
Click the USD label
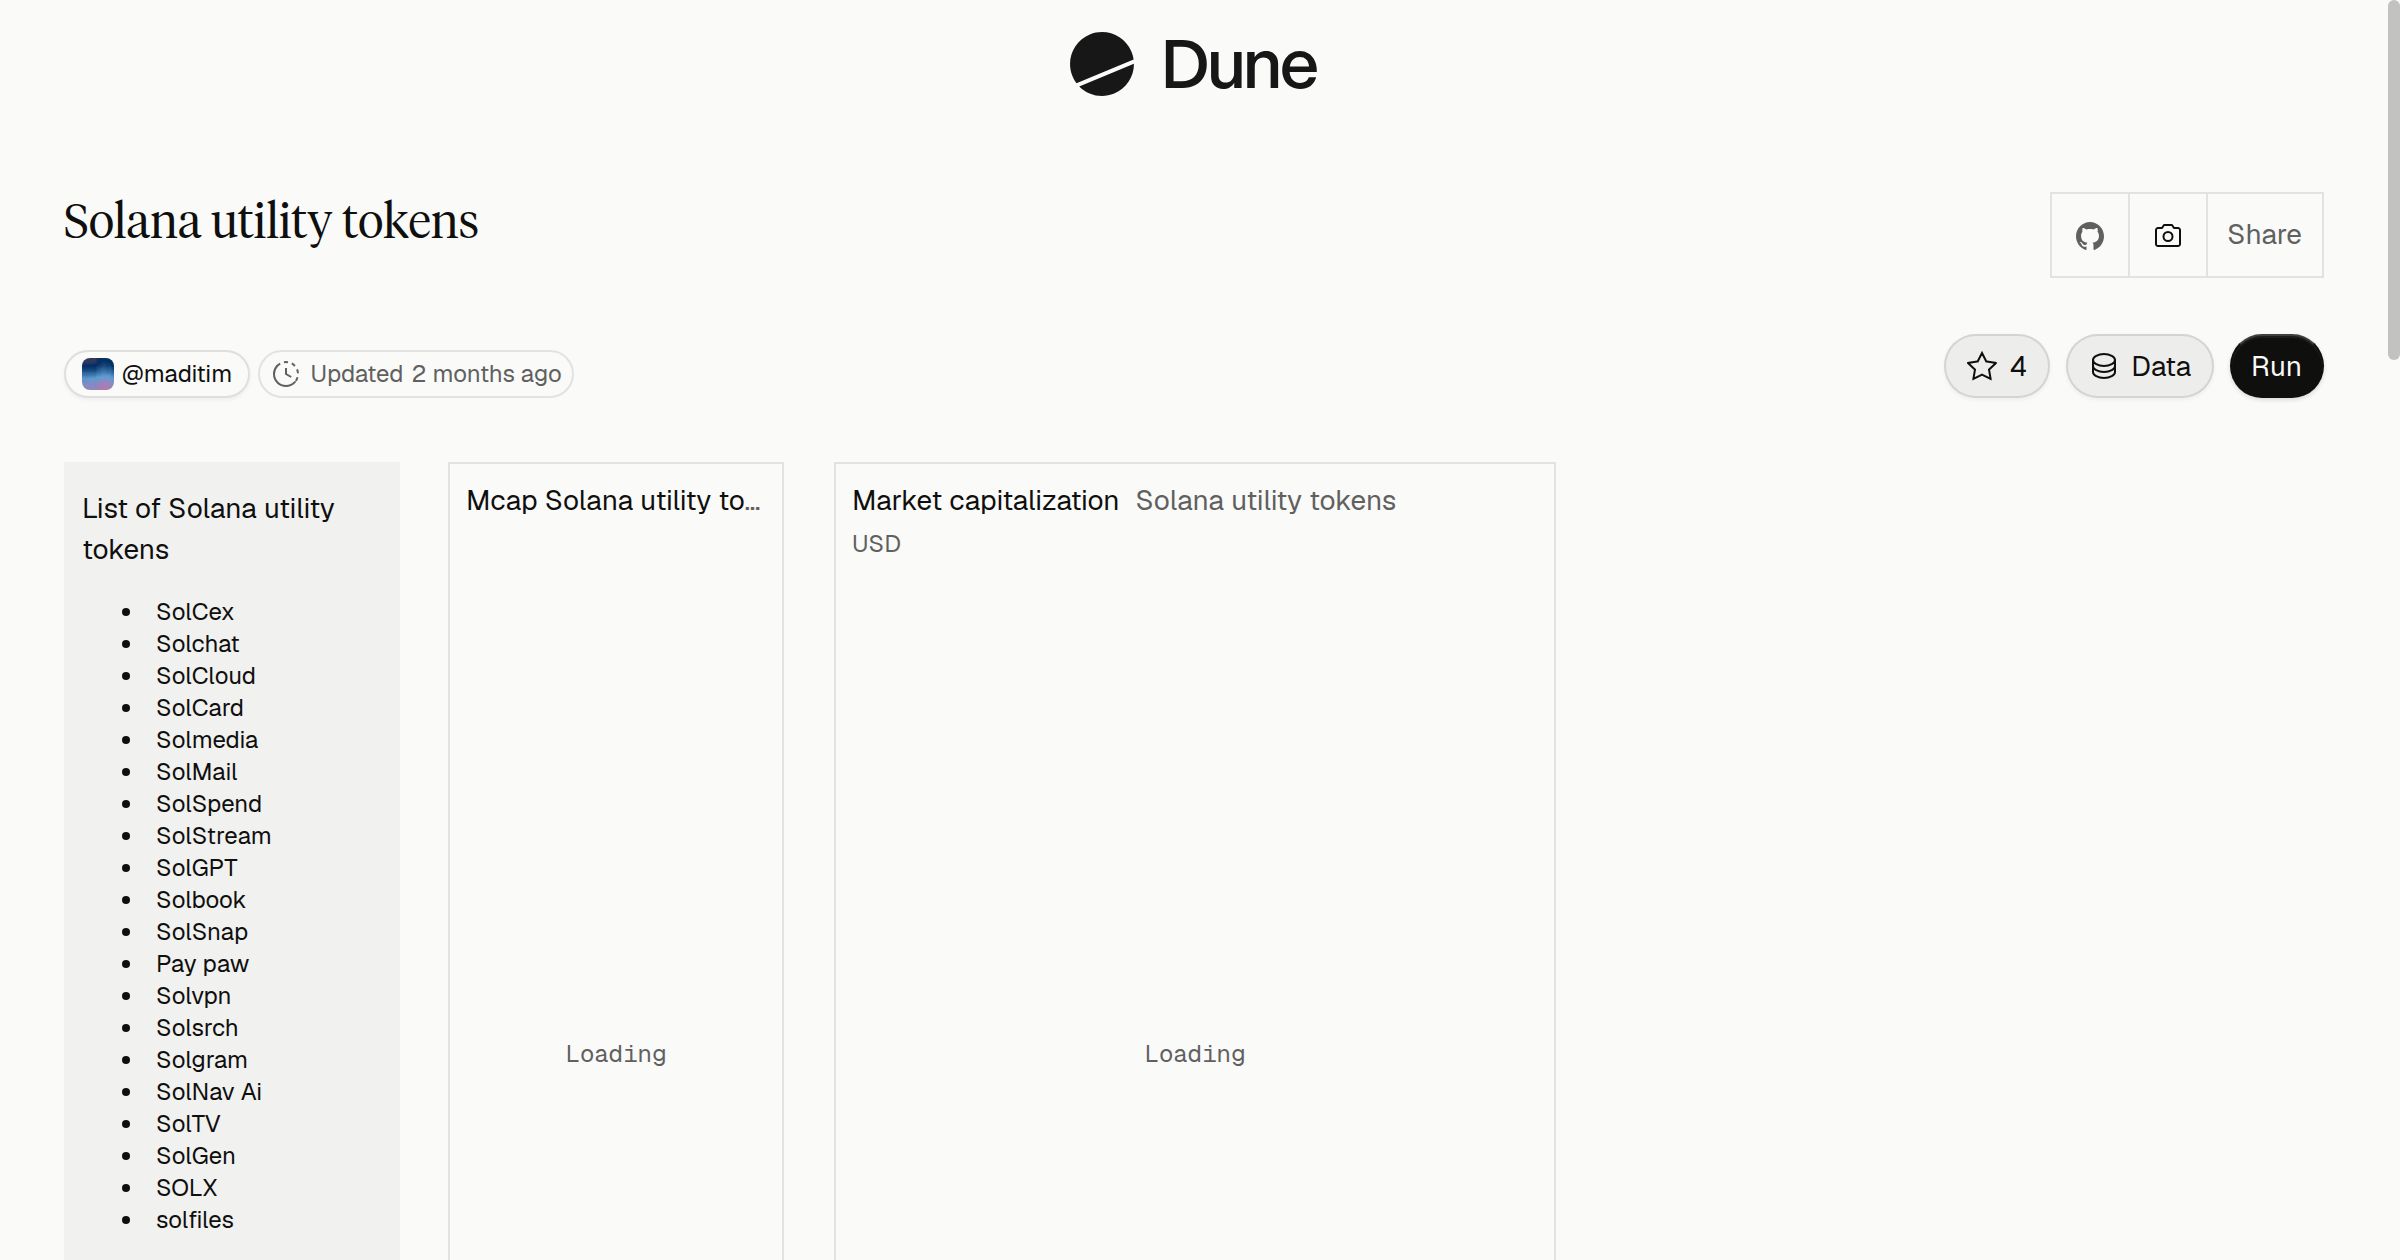coord(876,544)
